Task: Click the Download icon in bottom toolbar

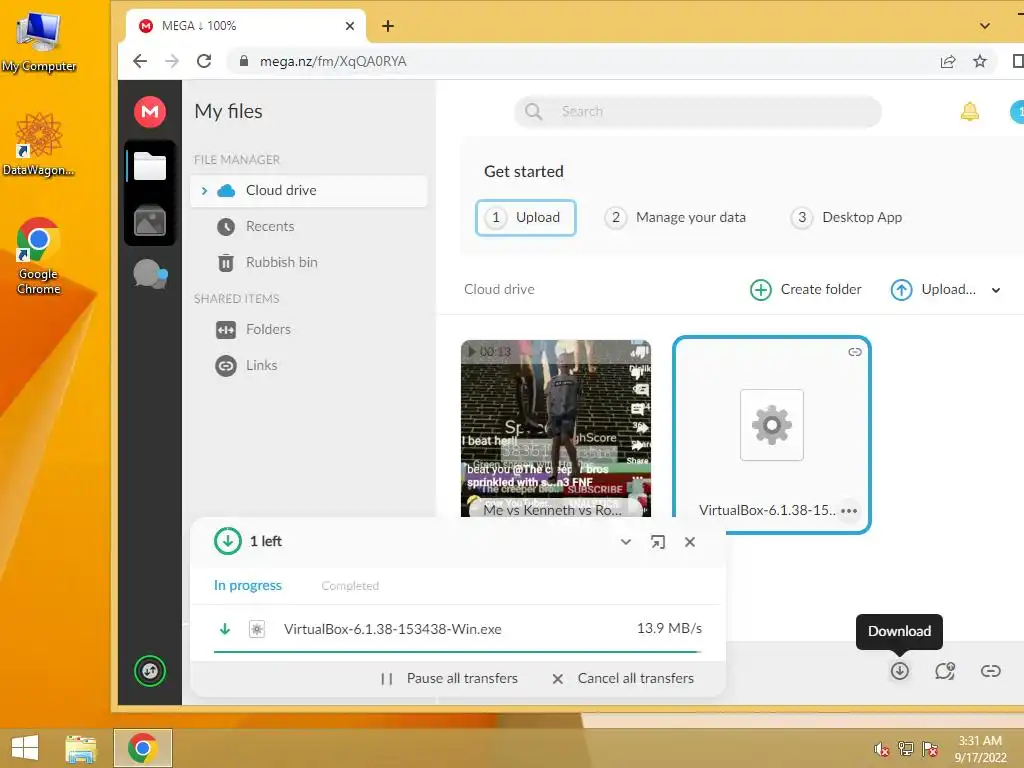Action: click(x=899, y=671)
